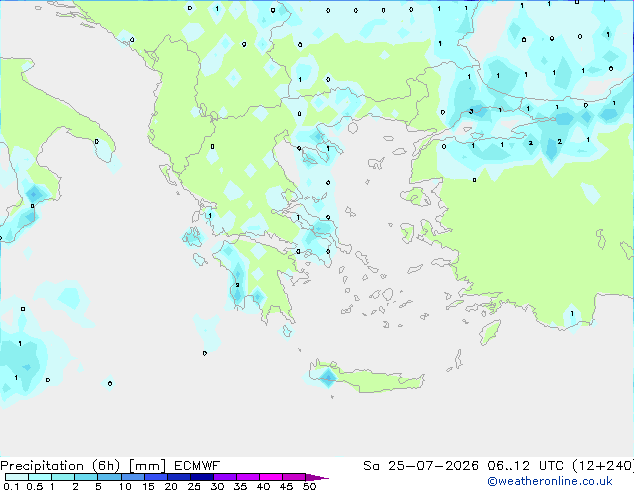Pick the 40–45 mm legend swatch
Screen dimensions: 634x490
coord(271,477)
